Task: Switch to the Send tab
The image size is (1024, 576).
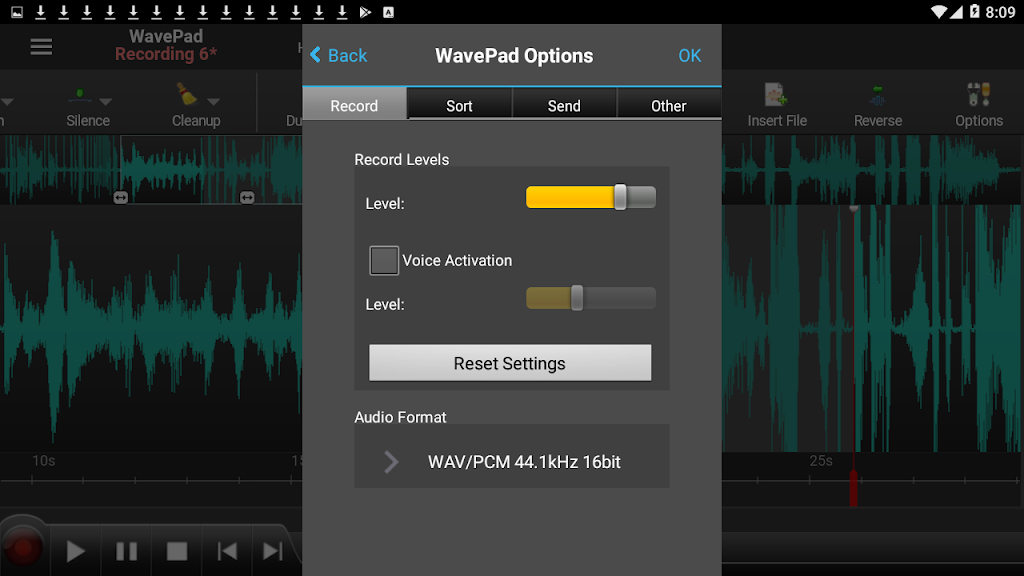Action: [x=564, y=105]
